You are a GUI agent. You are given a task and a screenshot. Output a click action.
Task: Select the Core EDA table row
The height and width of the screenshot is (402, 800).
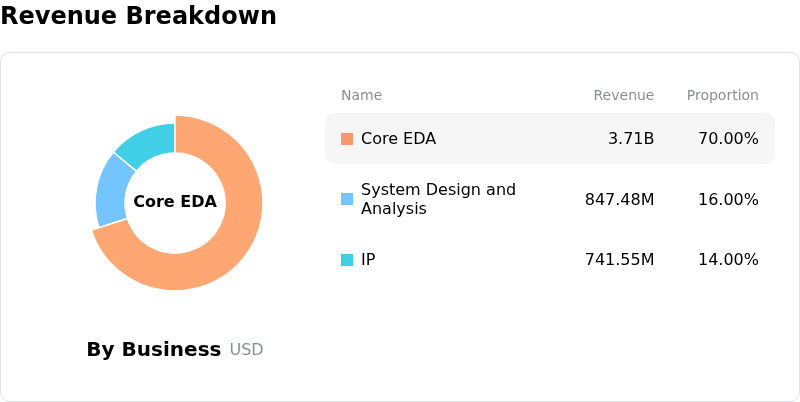point(550,139)
